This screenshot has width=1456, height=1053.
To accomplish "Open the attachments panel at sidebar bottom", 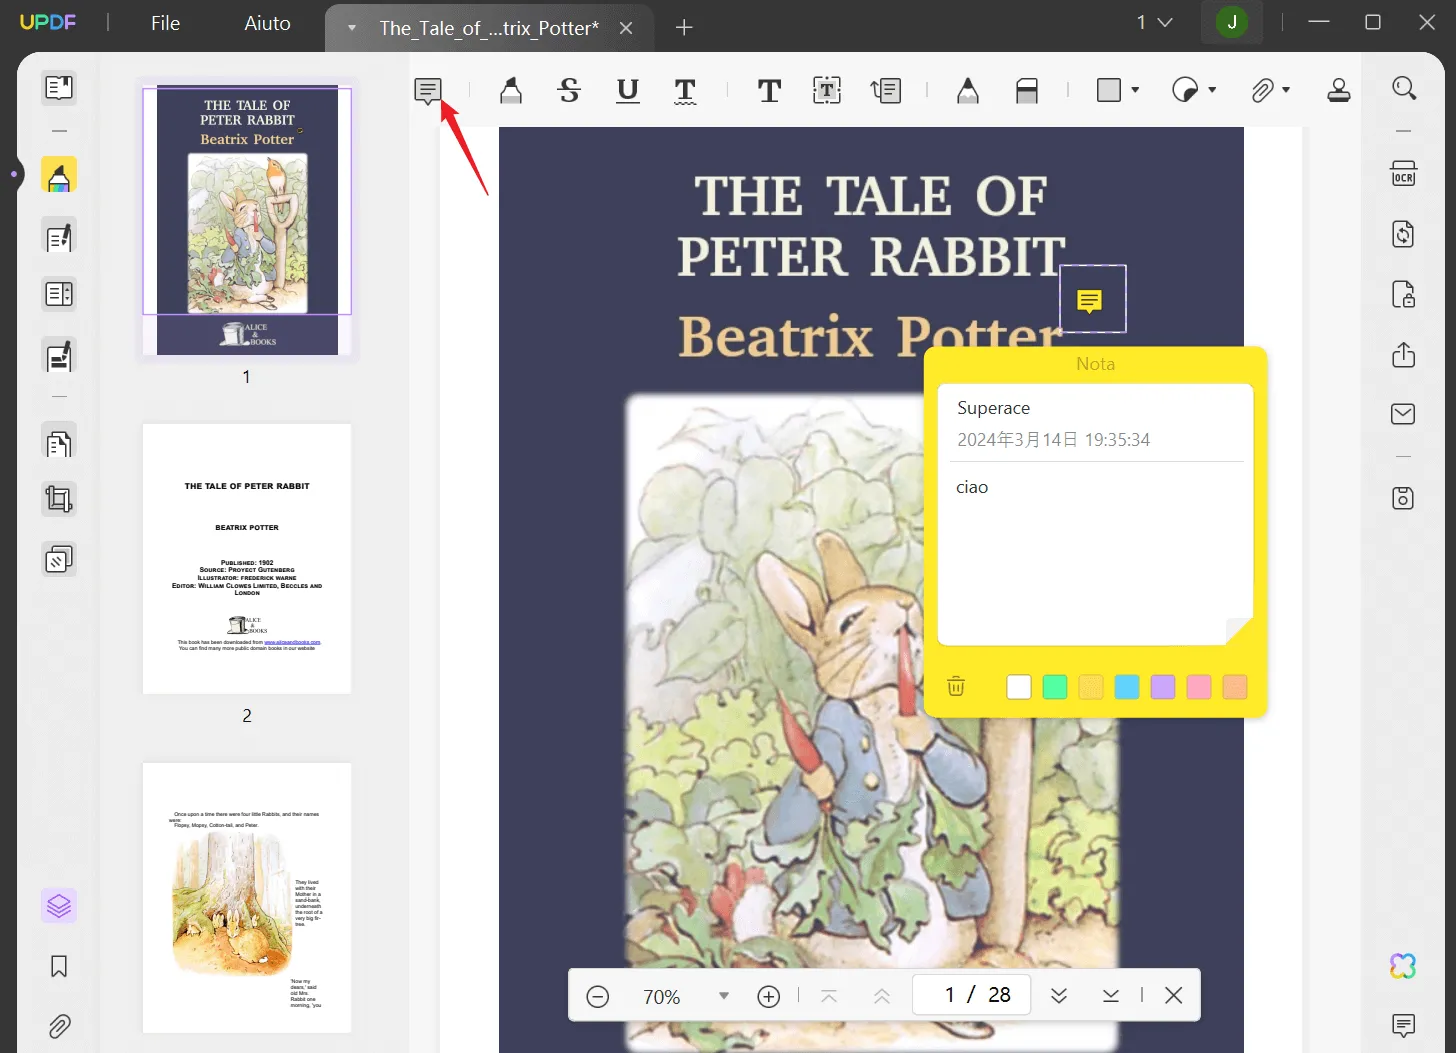I will pyautogui.click(x=59, y=1026).
